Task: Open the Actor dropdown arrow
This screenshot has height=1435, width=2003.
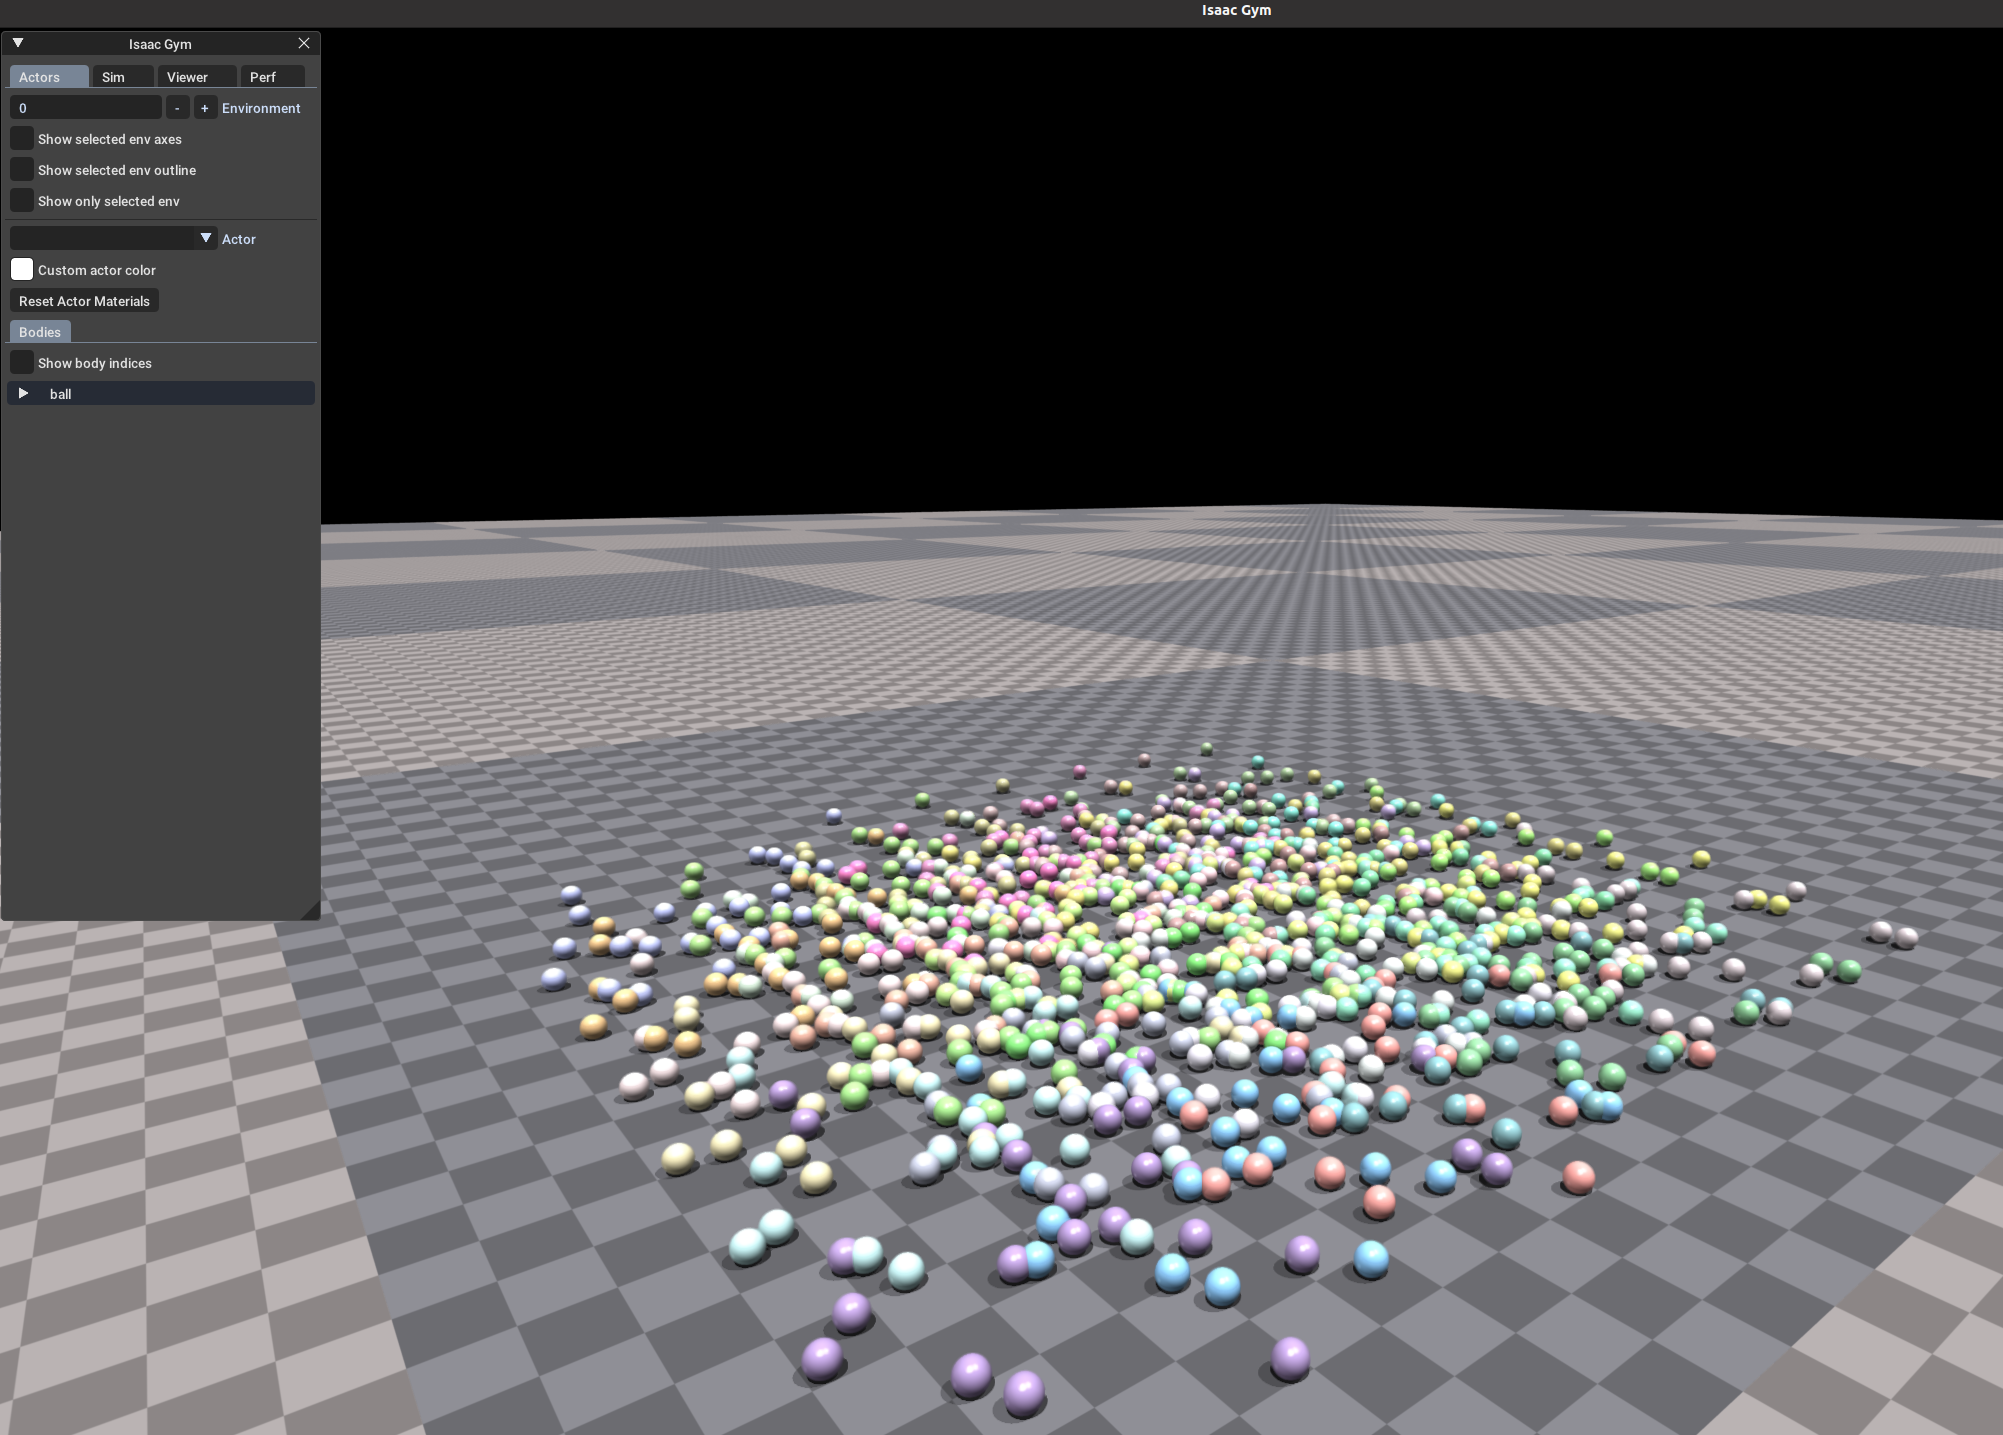Action: click(x=206, y=238)
